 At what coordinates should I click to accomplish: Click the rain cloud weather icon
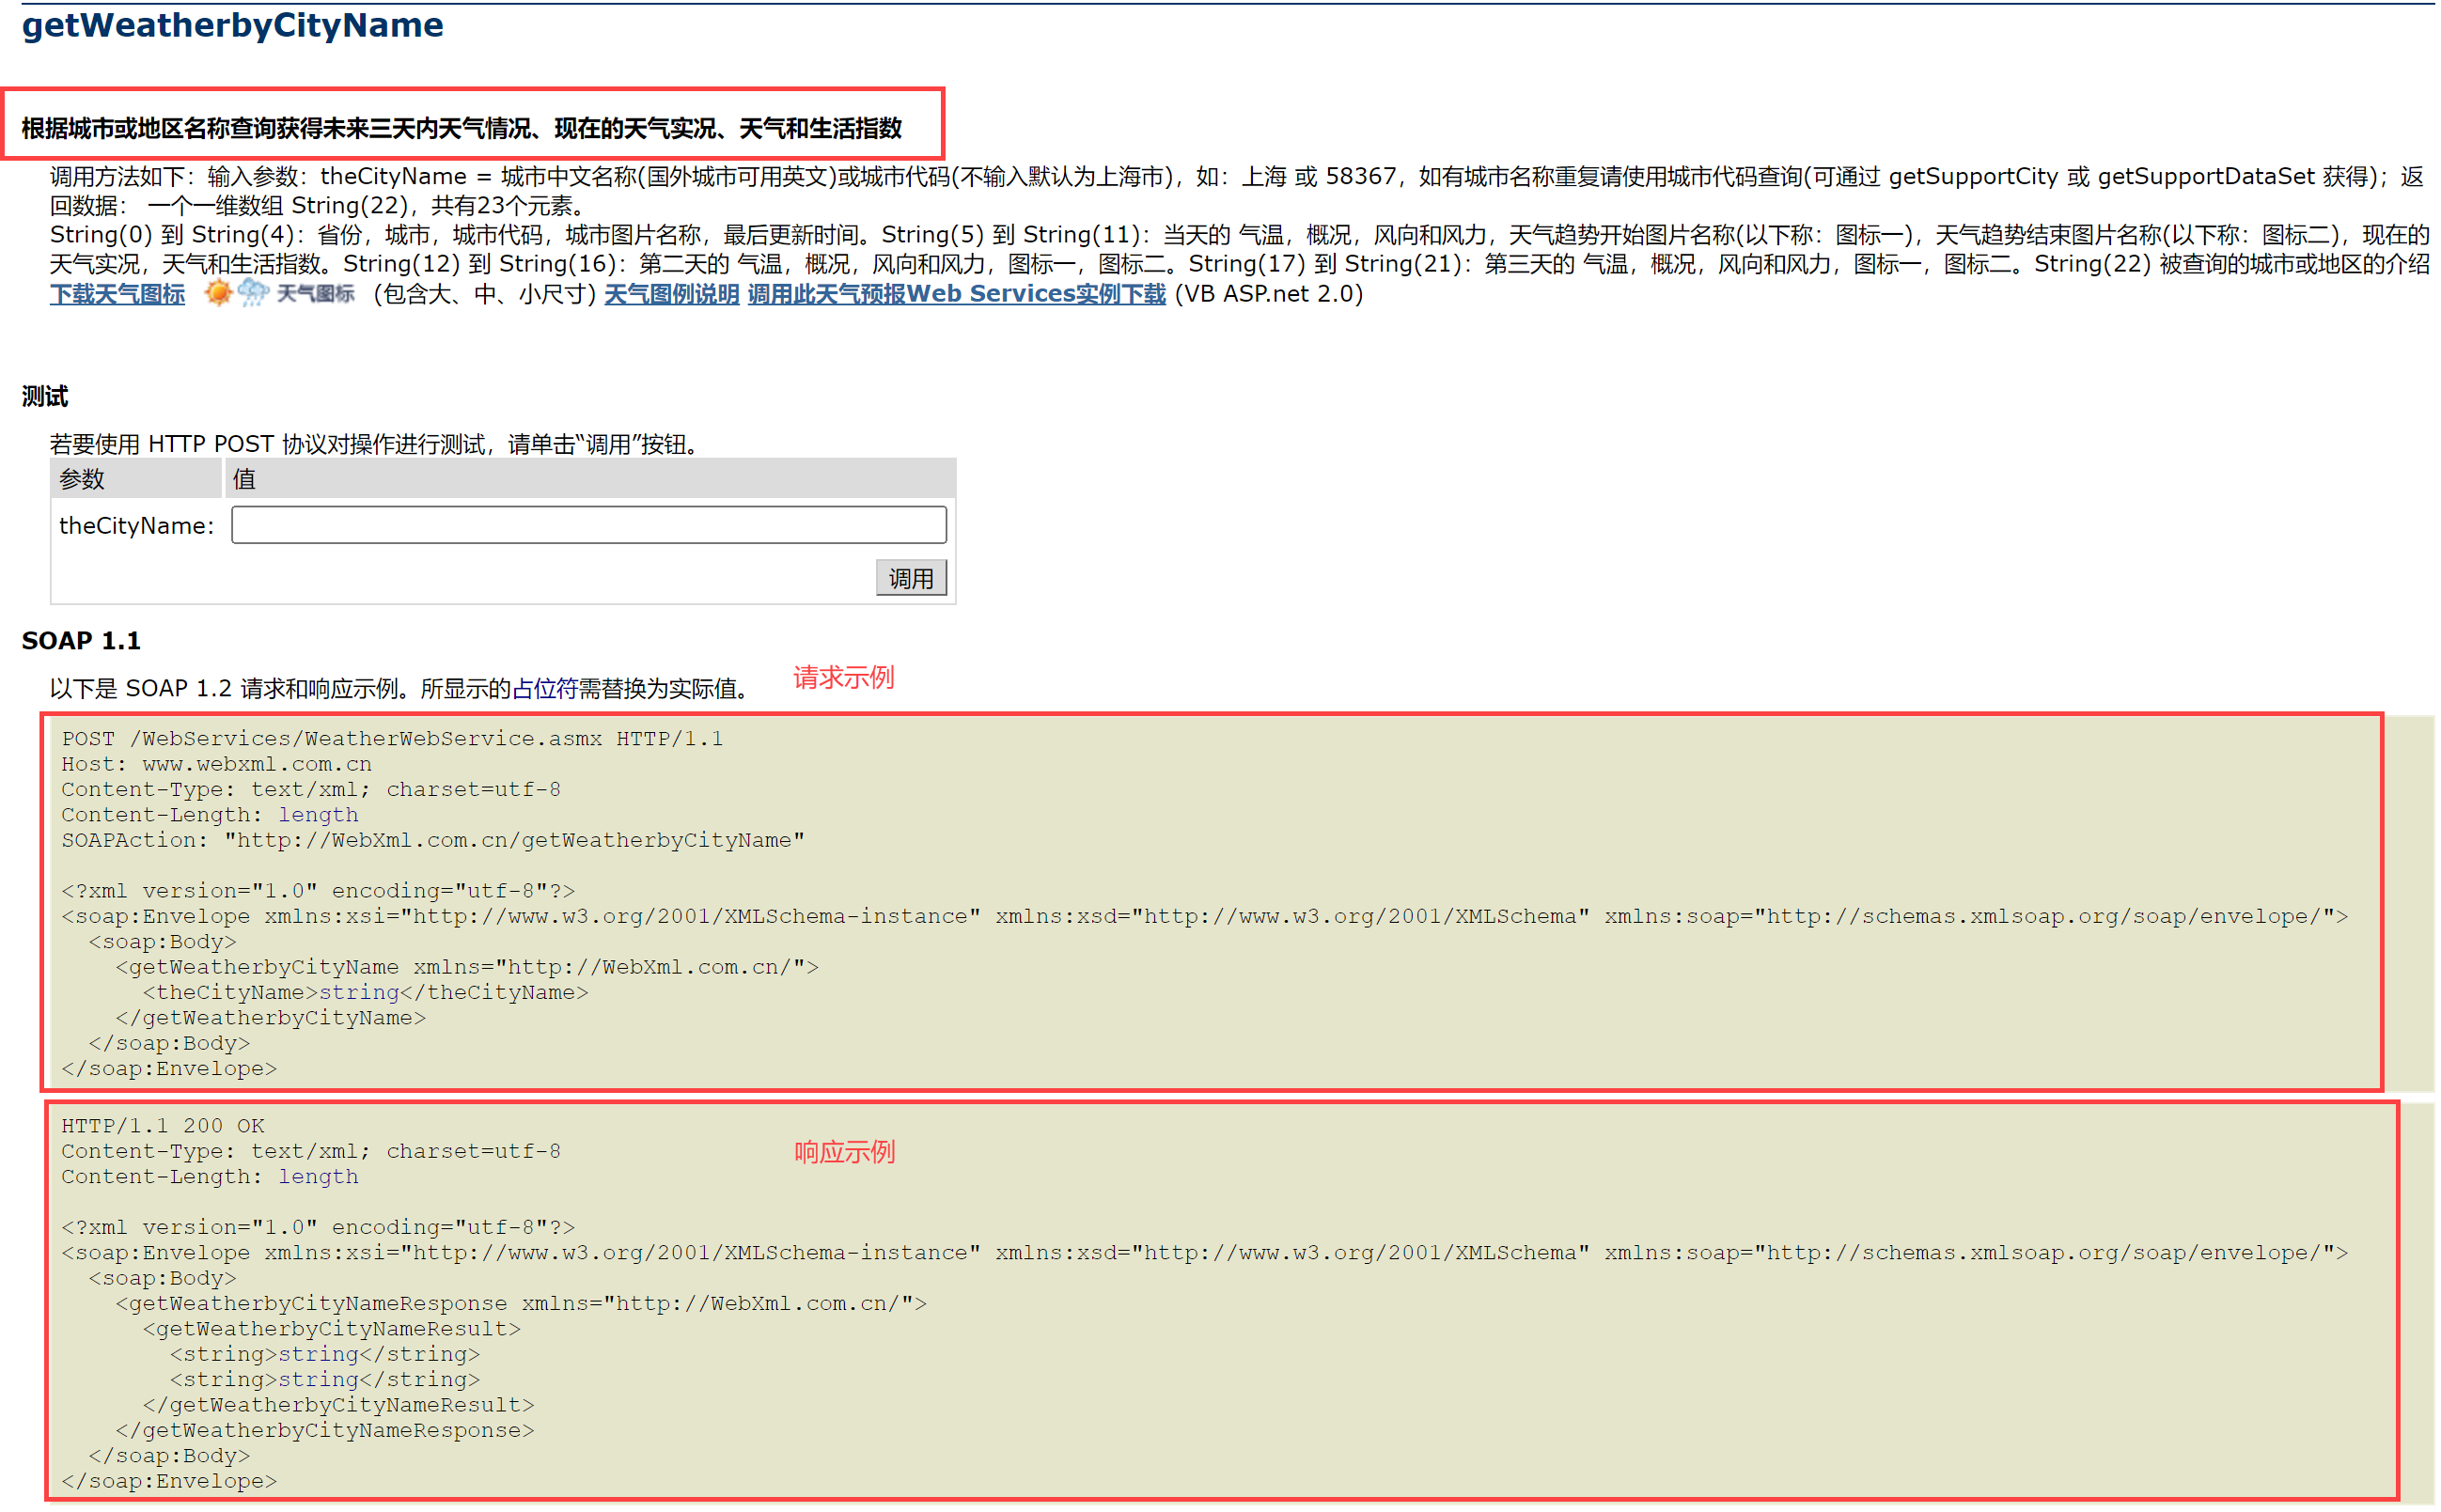pos(253,293)
